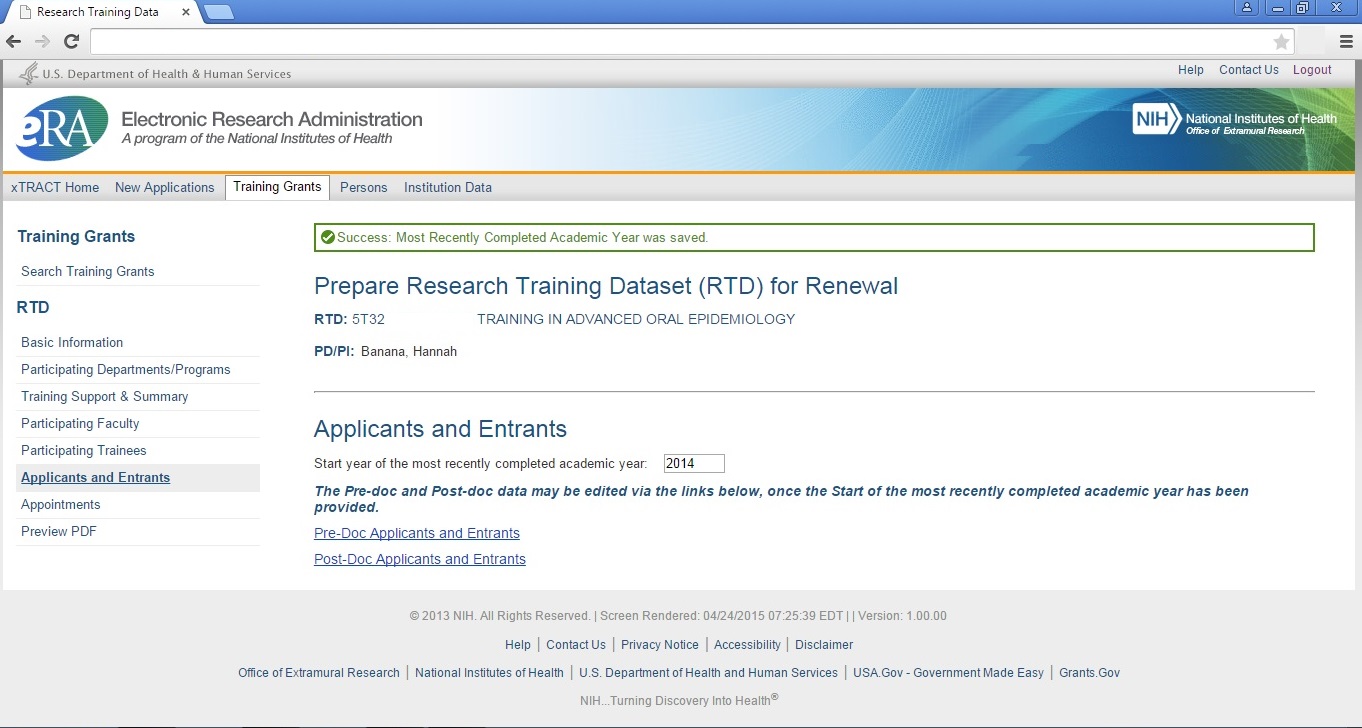The height and width of the screenshot is (728, 1362).
Task: Open the Chrome hamburger menu
Action: point(1346,41)
